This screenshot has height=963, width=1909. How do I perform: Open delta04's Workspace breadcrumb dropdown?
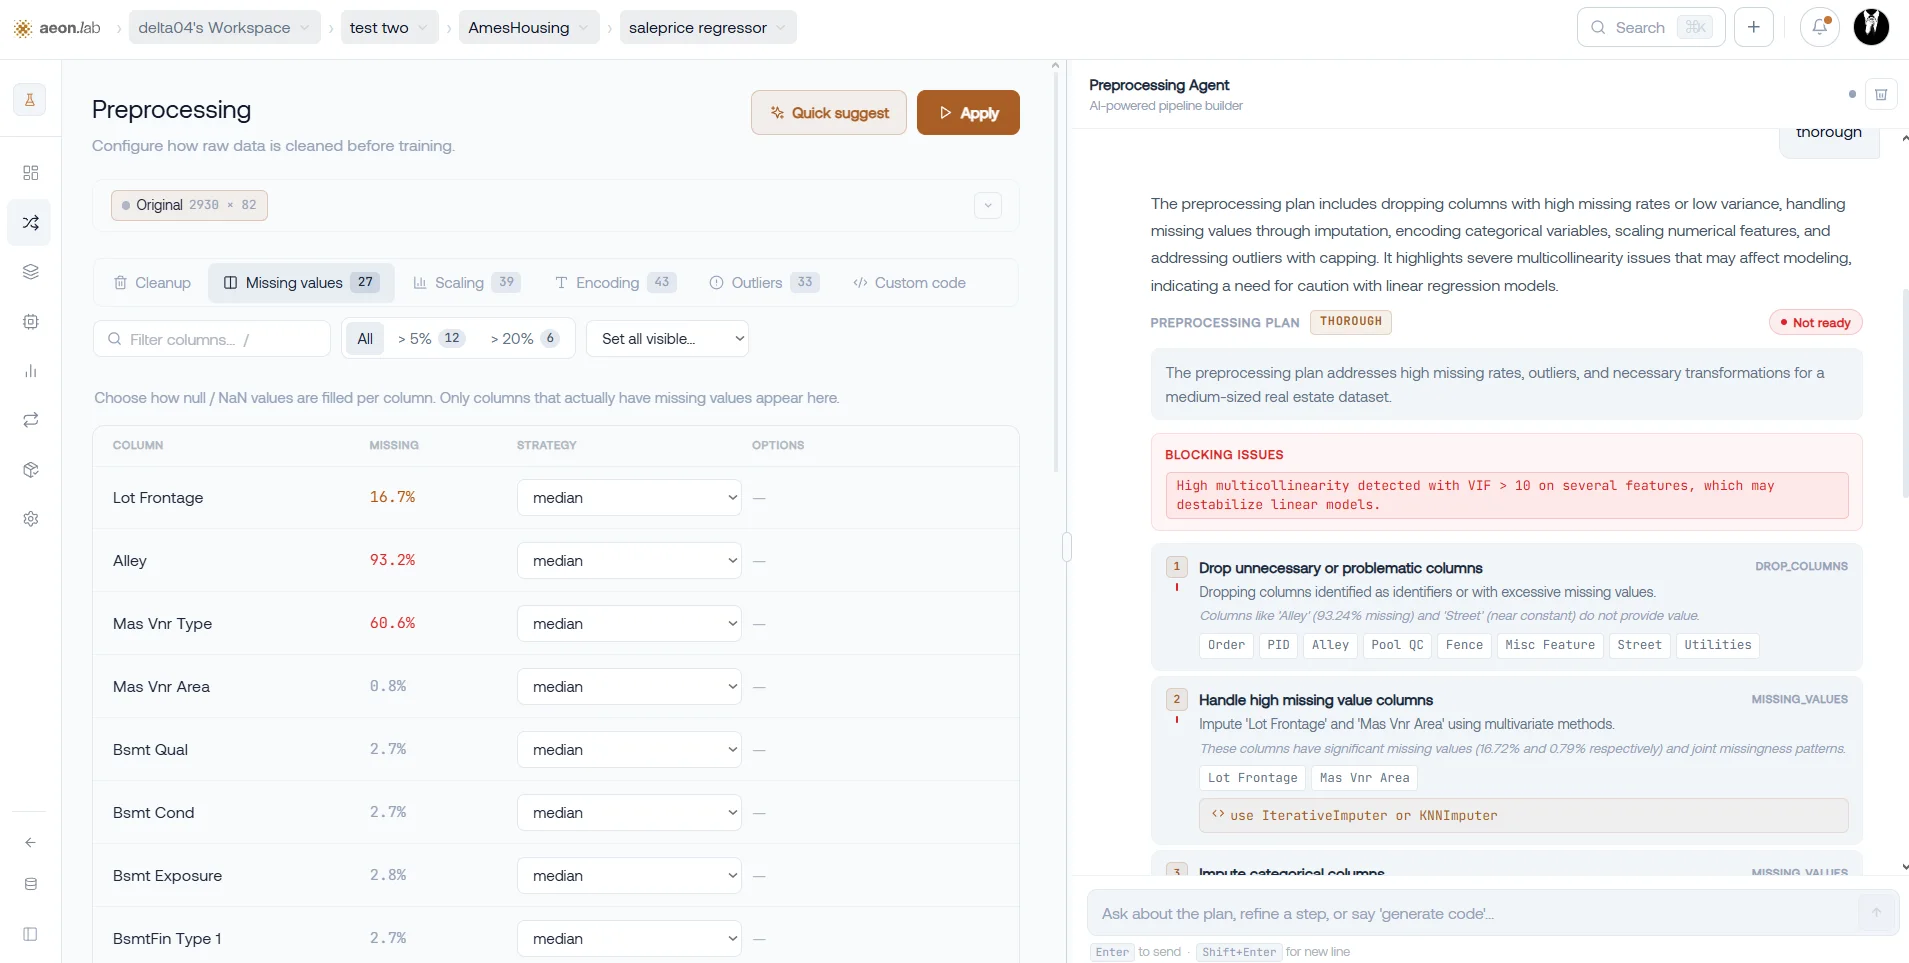pyautogui.click(x=225, y=27)
